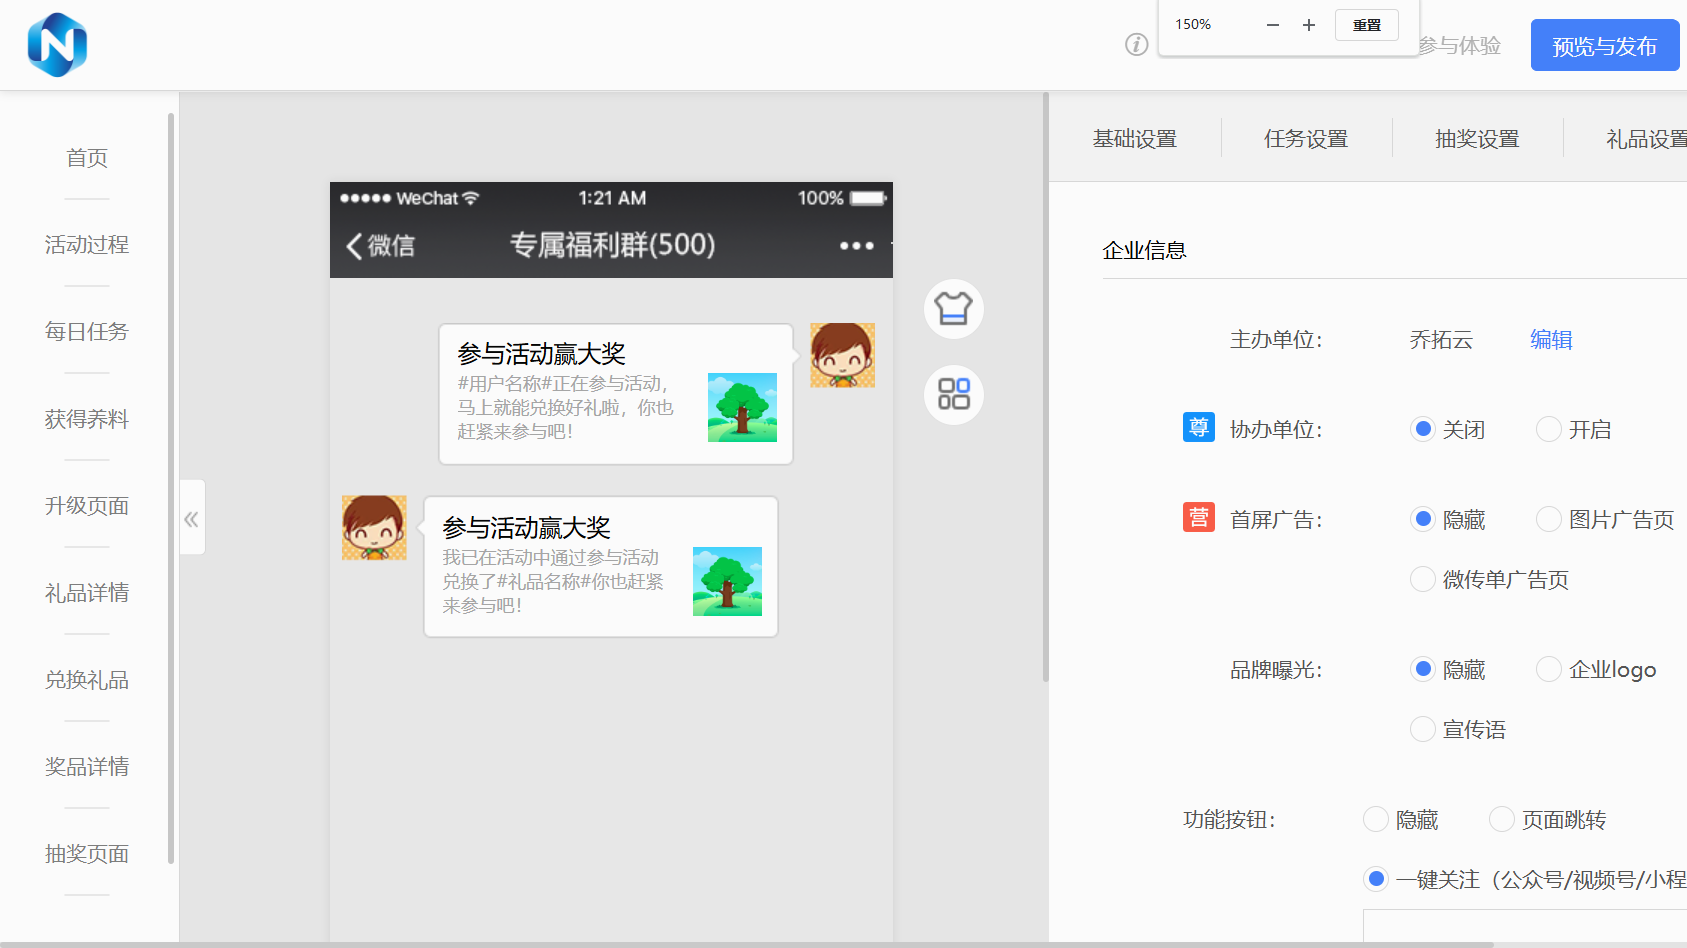Screen dimensions: 1687x948
Task: Click the red 营 badge icon
Action: (1198, 518)
